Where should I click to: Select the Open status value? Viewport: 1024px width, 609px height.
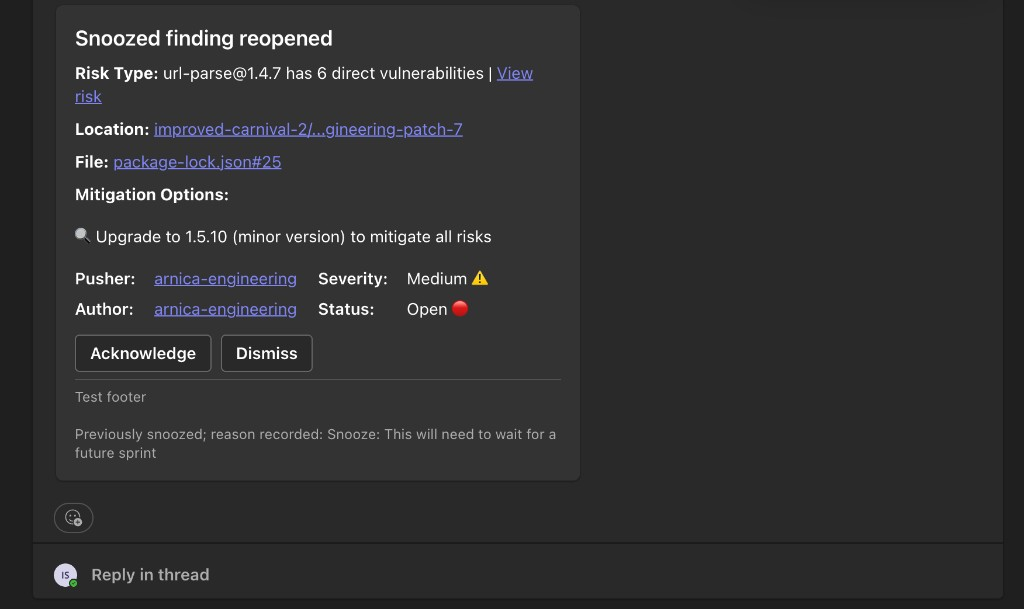coord(426,309)
